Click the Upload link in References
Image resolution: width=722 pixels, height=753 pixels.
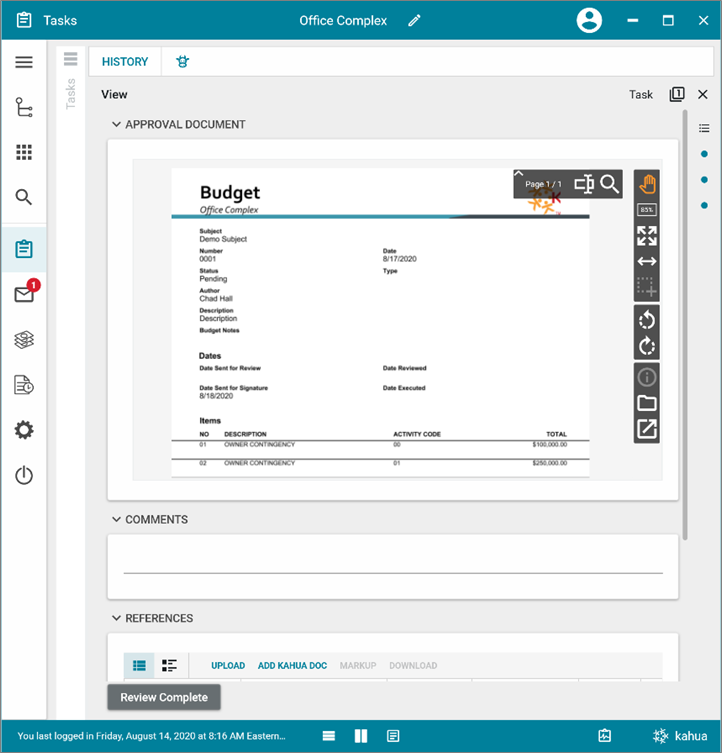click(228, 666)
